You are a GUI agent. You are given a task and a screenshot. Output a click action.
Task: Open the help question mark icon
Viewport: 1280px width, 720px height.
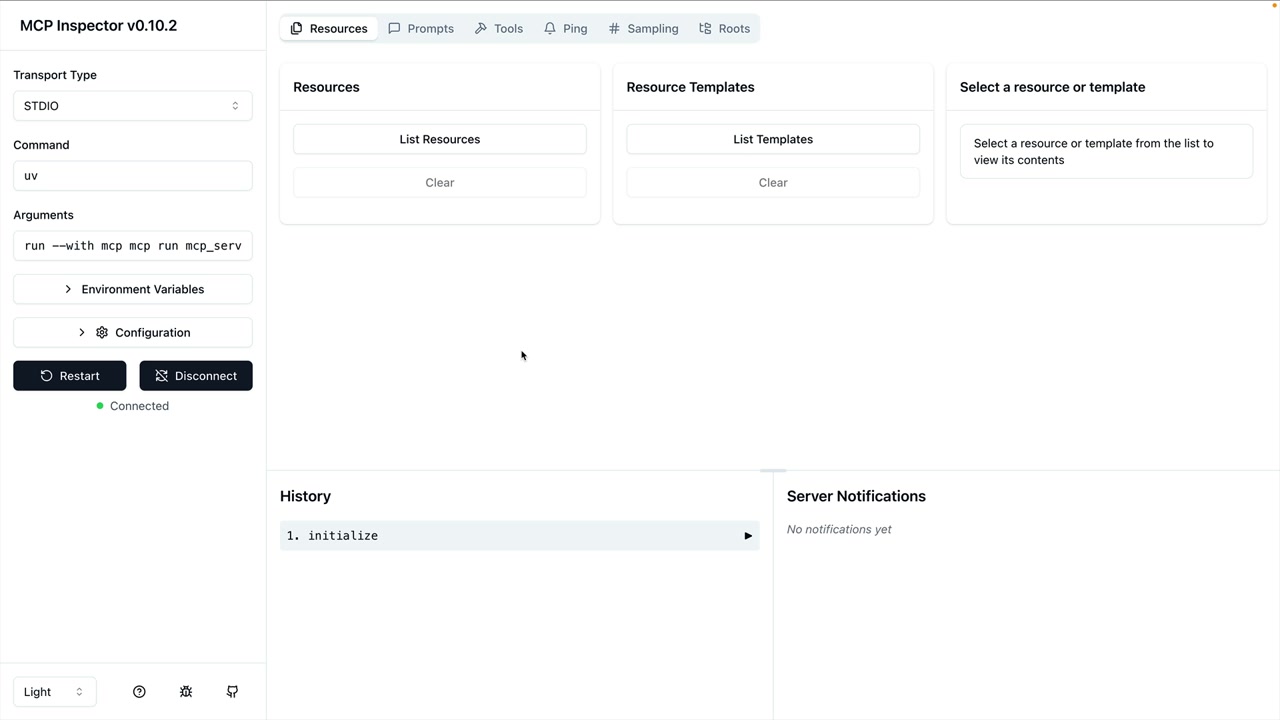coord(139,692)
